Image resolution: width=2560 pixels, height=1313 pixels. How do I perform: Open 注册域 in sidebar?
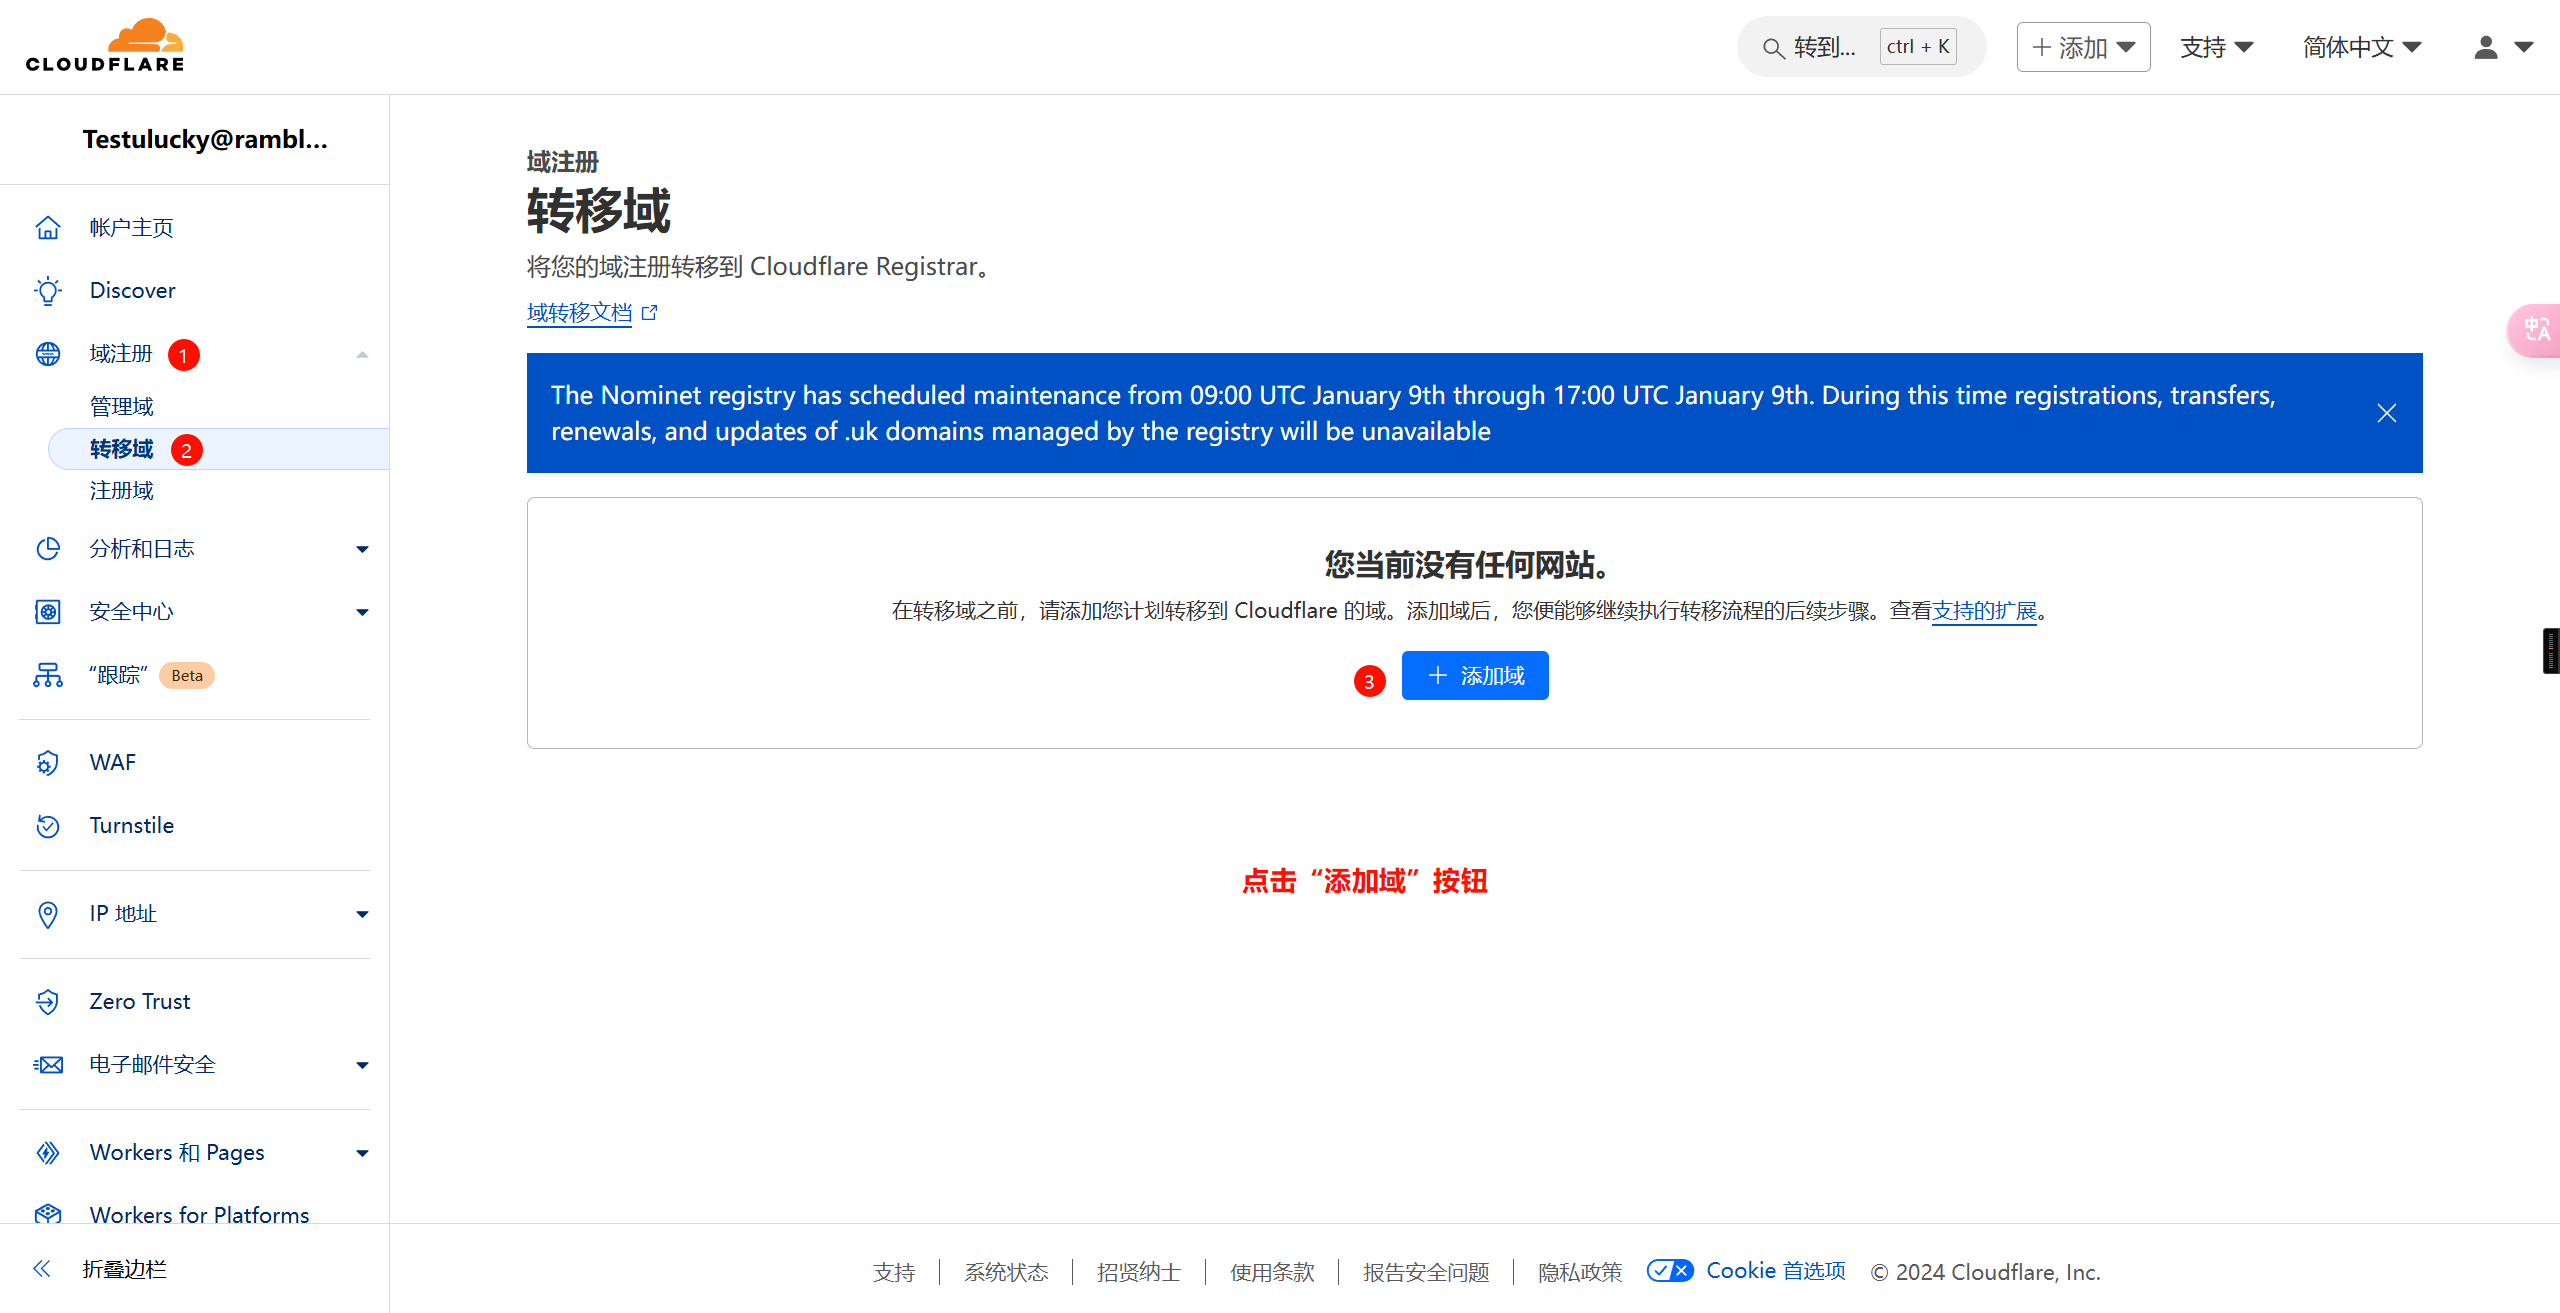coord(121,491)
